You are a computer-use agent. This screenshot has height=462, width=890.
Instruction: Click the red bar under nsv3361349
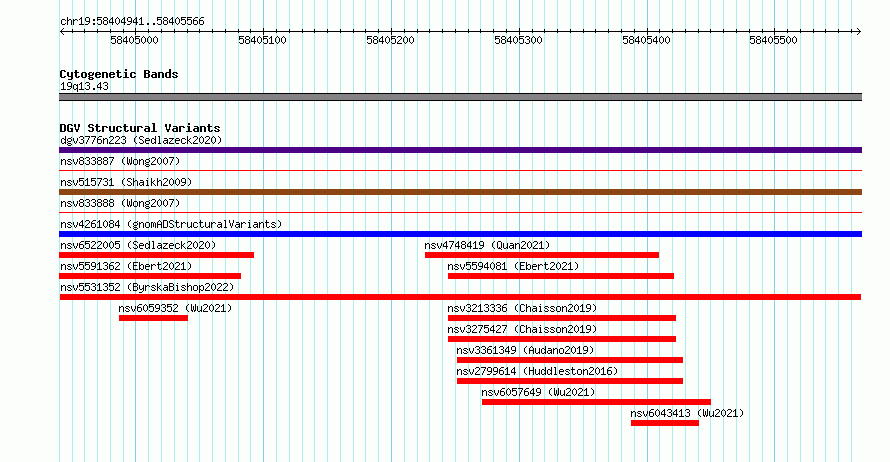coord(570,360)
